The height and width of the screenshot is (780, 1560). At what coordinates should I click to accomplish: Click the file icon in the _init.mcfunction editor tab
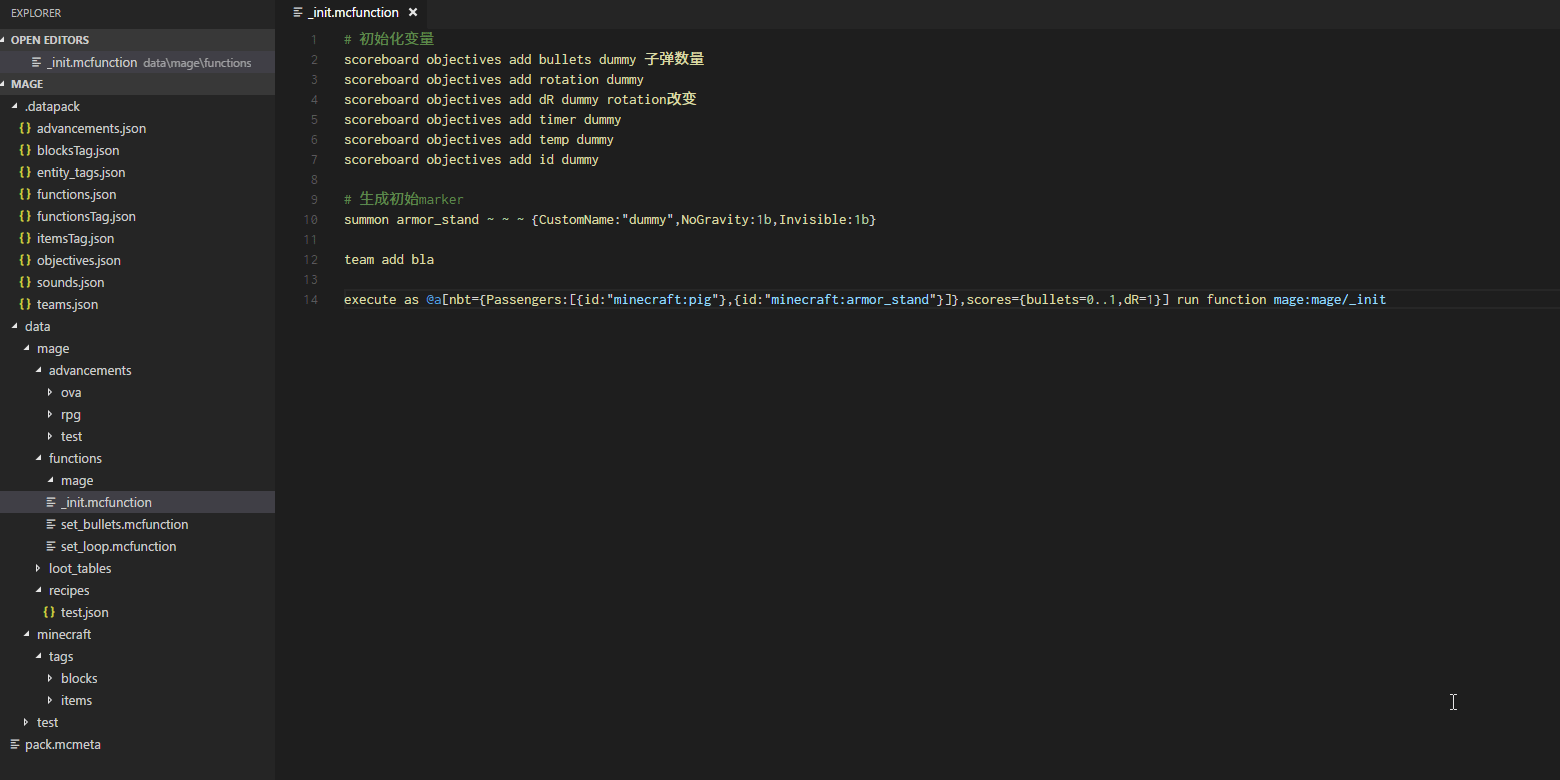tap(298, 13)
